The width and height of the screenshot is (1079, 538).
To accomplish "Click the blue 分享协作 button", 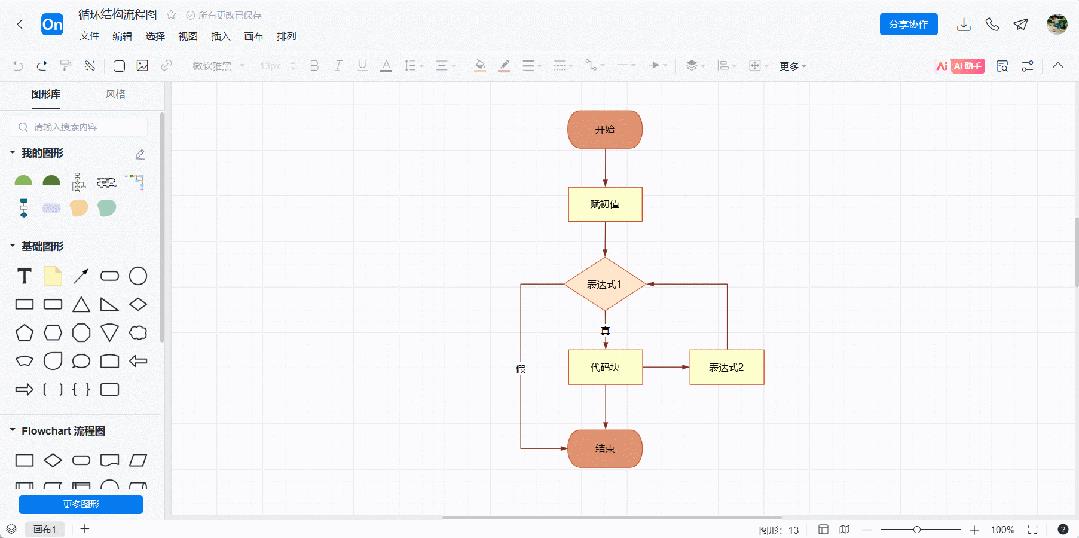I will pos(908,24).
